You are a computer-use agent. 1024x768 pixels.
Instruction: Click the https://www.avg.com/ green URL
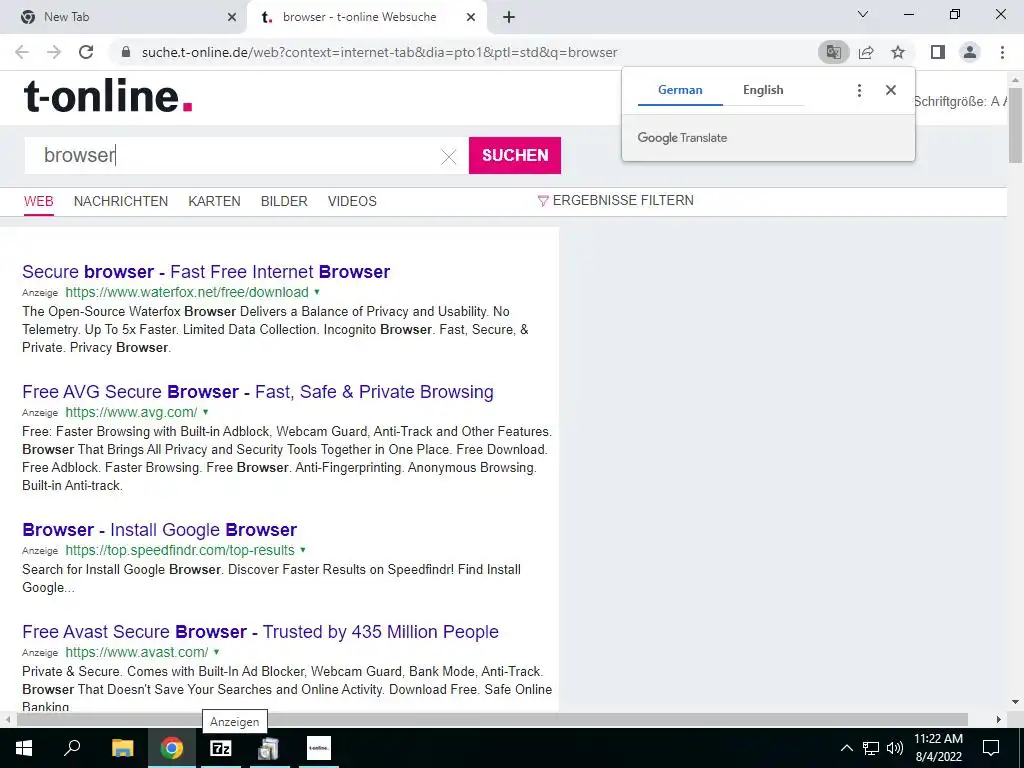(x=131, y=412)
